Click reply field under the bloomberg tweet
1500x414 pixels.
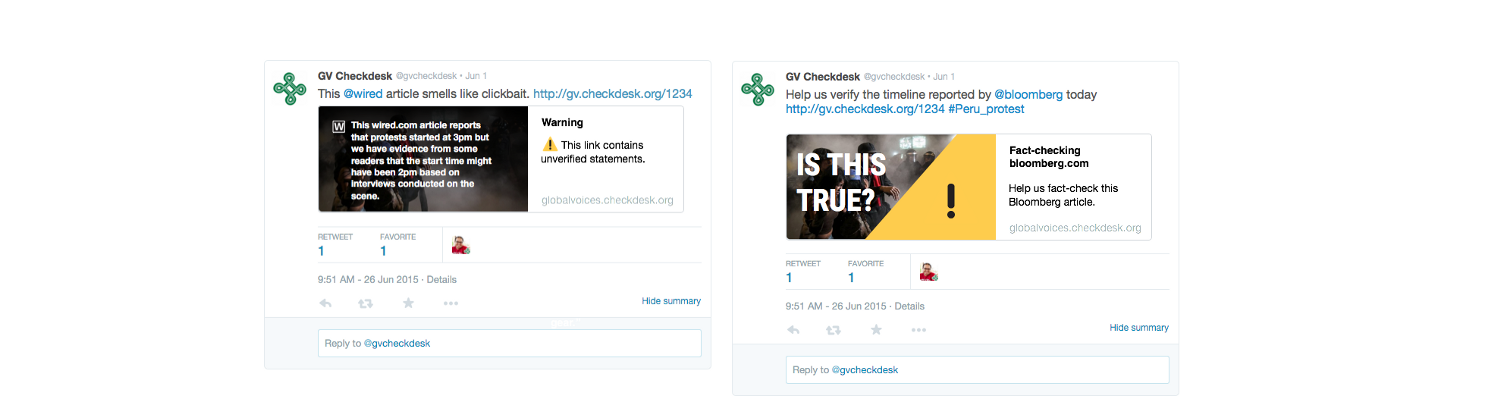coord(978,370)
